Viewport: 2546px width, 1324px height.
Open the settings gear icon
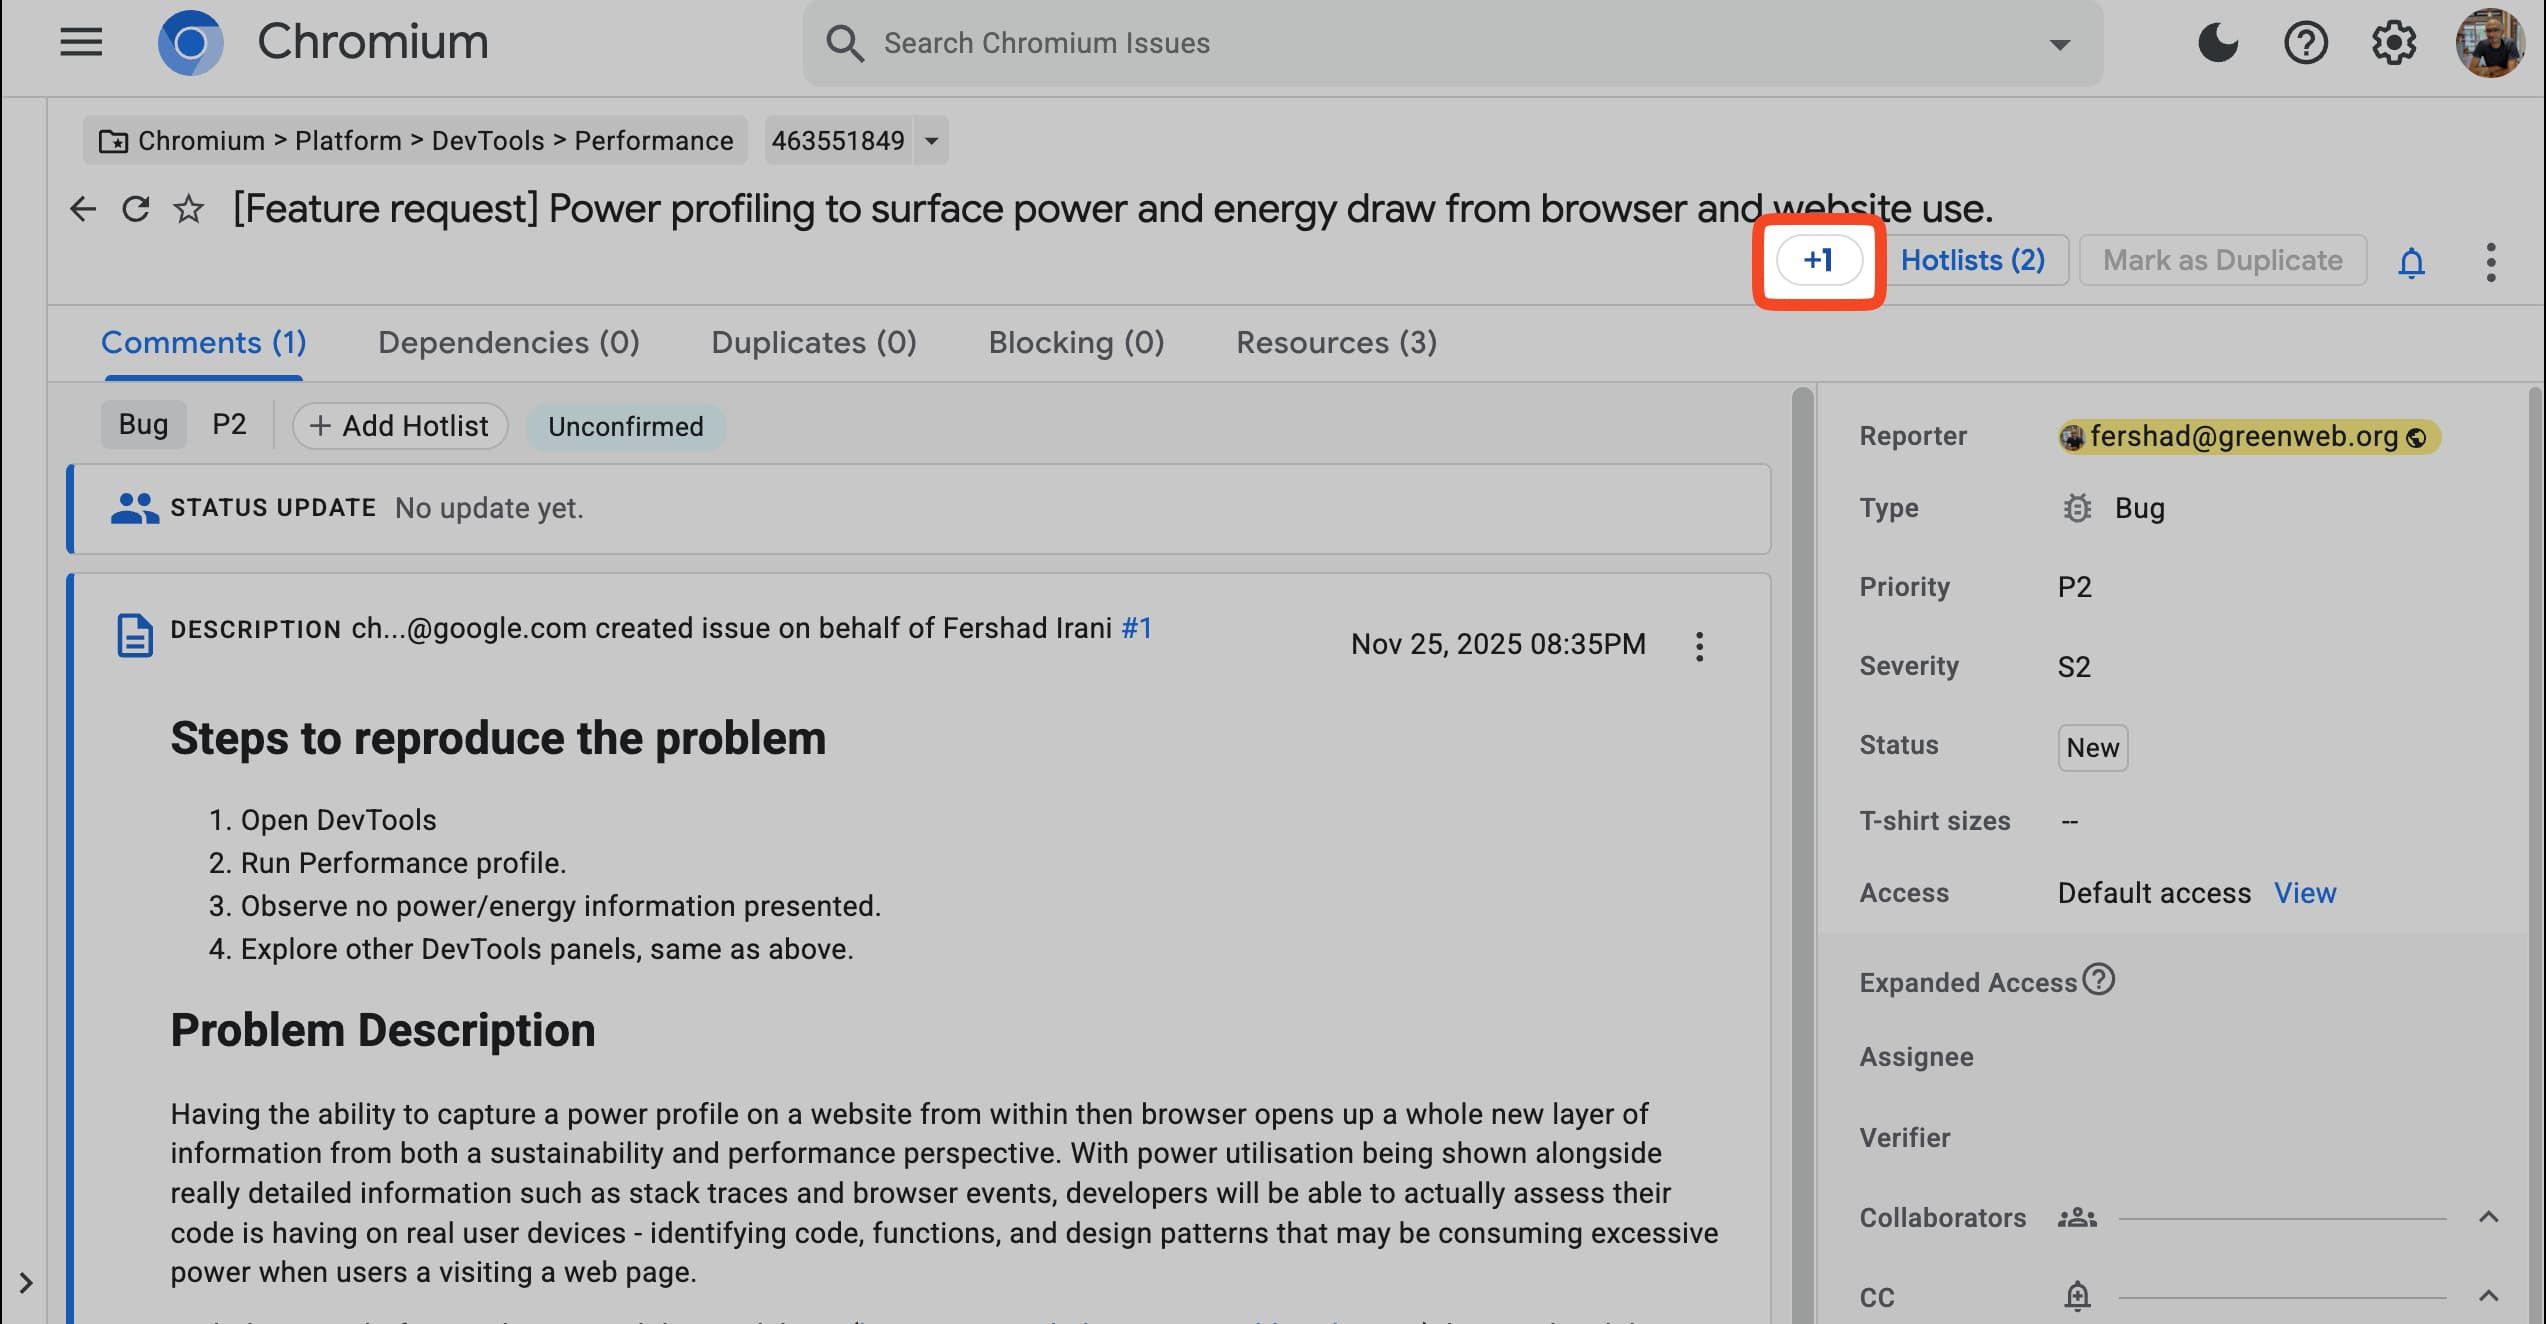click(x=2393, y=42)
